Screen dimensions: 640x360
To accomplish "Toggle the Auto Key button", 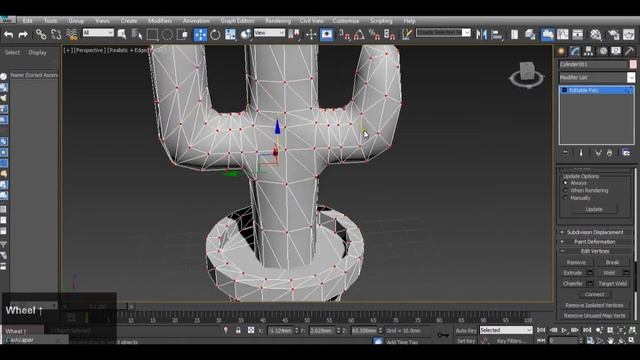I will (466, 330).
